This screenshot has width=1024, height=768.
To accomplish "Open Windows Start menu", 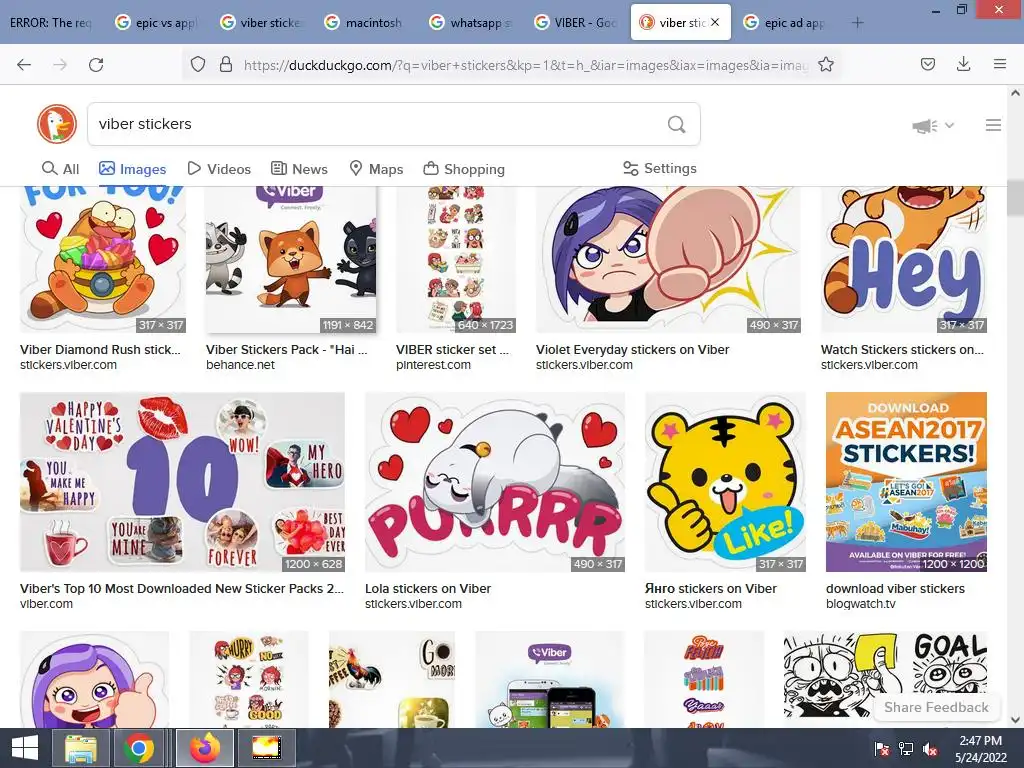I will pos(25,748).
